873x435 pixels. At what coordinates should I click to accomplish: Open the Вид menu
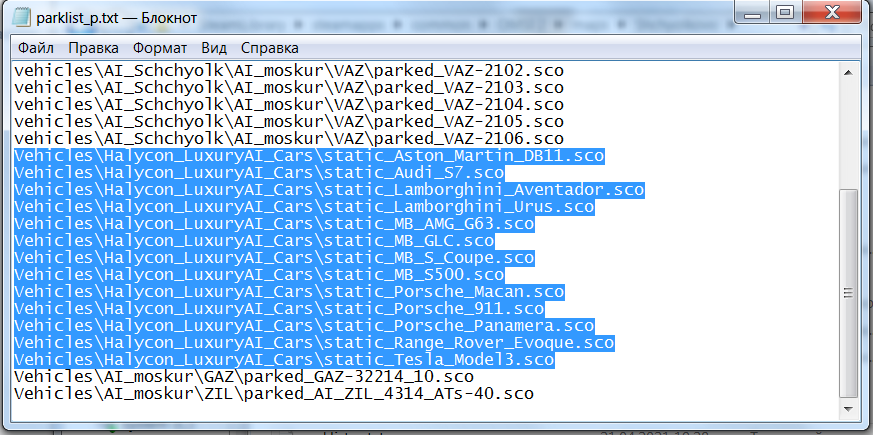coord(214,48)
